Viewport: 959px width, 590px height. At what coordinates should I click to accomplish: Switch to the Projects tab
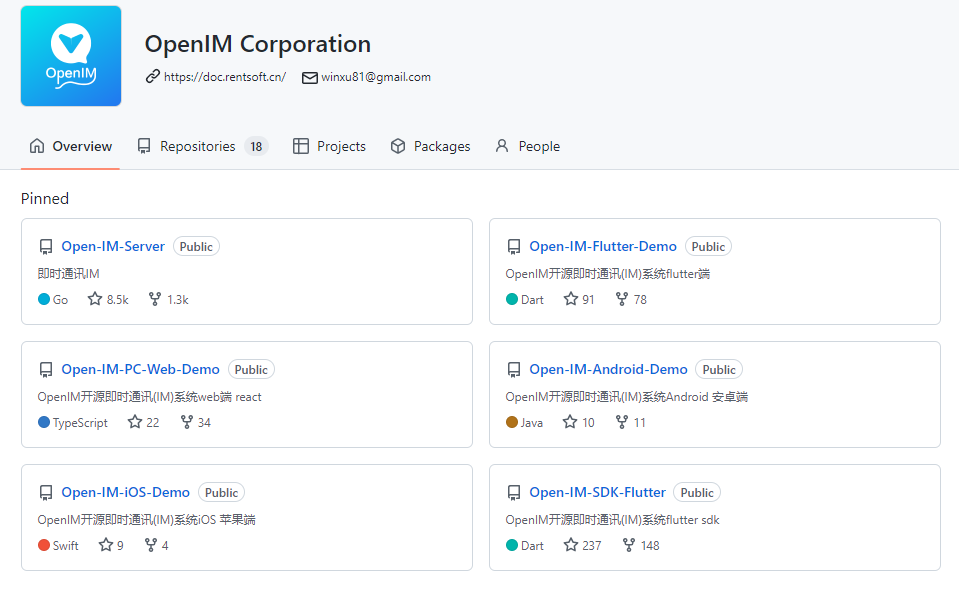click(340, 146)
